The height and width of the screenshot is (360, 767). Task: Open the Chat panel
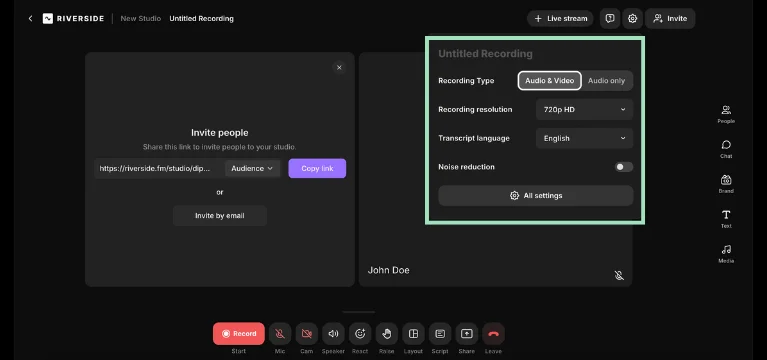(726, 149)
